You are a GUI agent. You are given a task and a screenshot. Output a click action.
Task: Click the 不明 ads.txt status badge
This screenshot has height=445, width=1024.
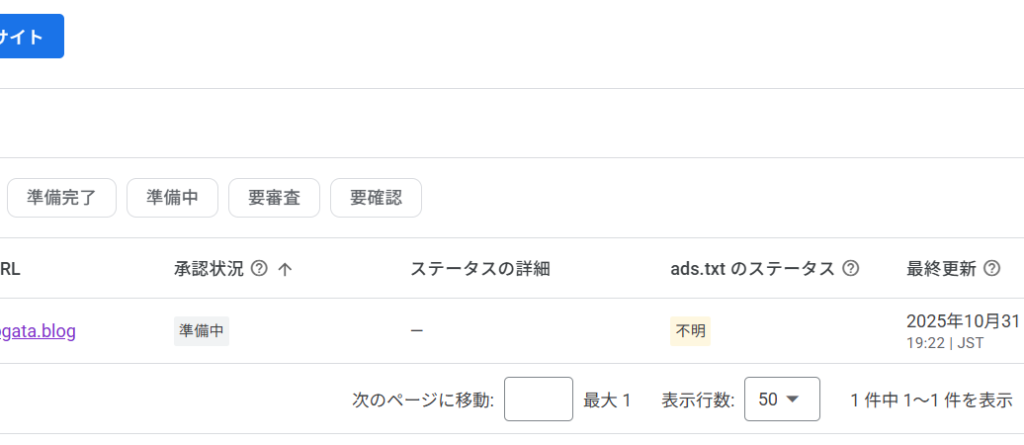(x=690, y=331)
